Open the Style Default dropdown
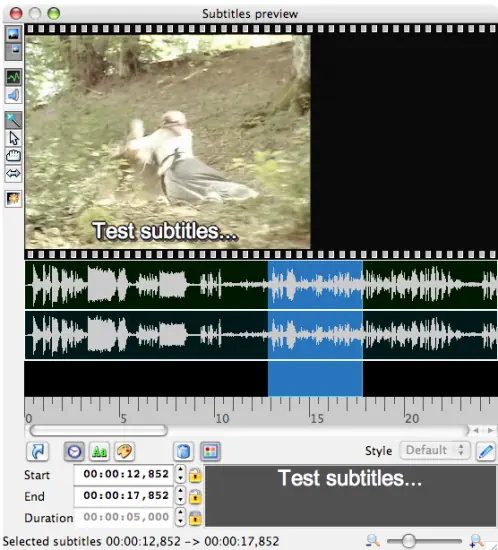 click(435, 450)
